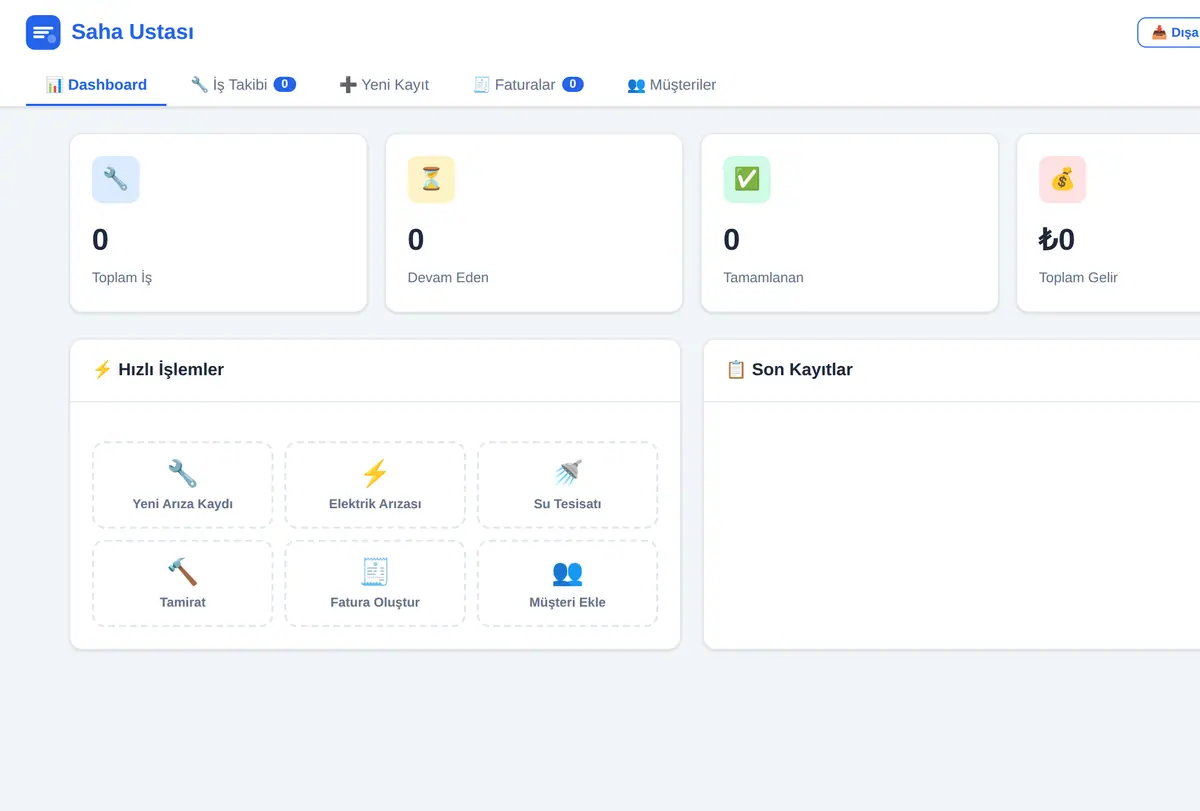Viewport: 1200px width, 811px height.
Task: Click the money bag icon above Toplam Gelir
Action: click(x=1062, y=179)
